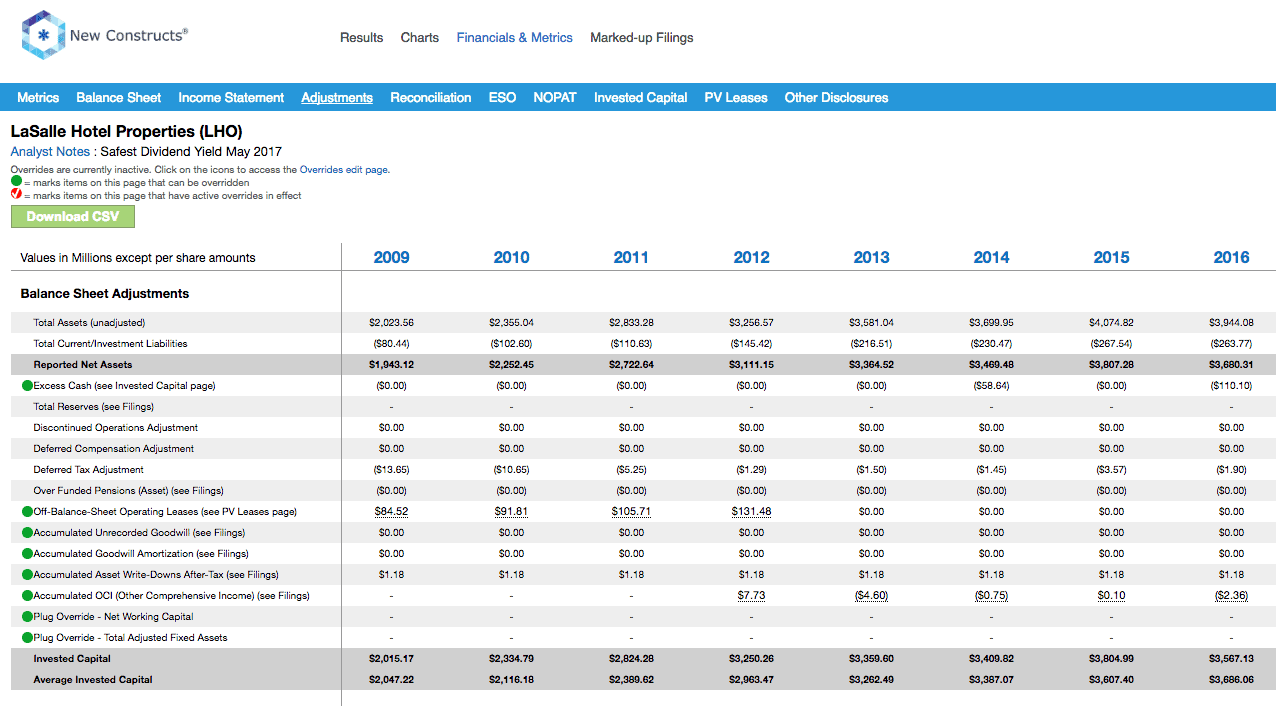Click the ($0.75) Accumulated OCI value
1276x706 pixels.
click(992, 596)
